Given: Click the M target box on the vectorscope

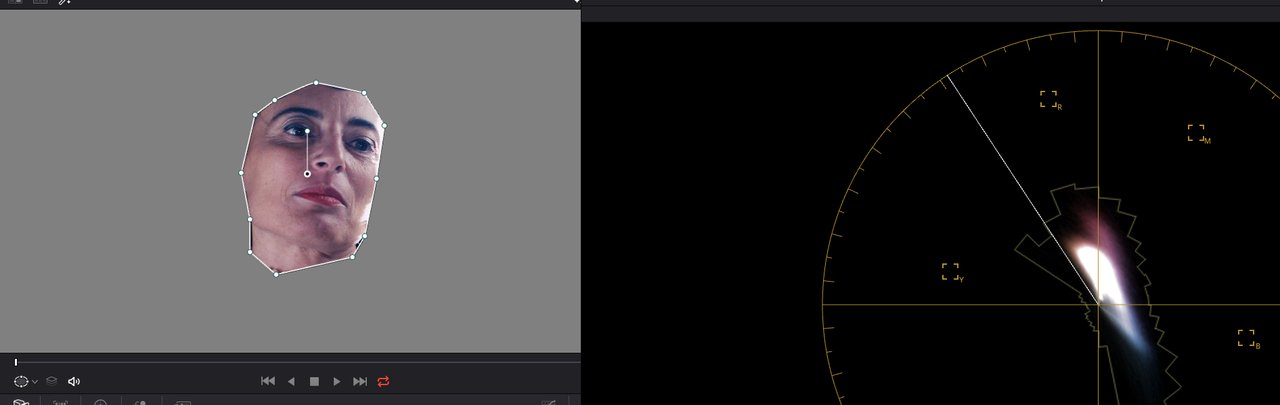Looking at the screenshot, I should [1196, 133].
